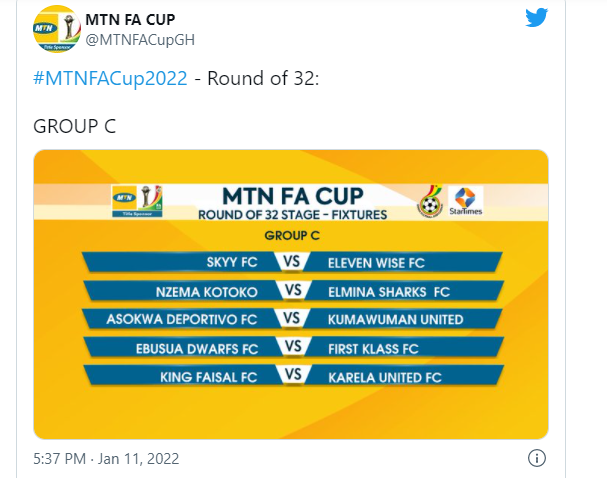607x478 pixels.
Task: Click the Ghana FA crest logo
Action: [430, 202]
